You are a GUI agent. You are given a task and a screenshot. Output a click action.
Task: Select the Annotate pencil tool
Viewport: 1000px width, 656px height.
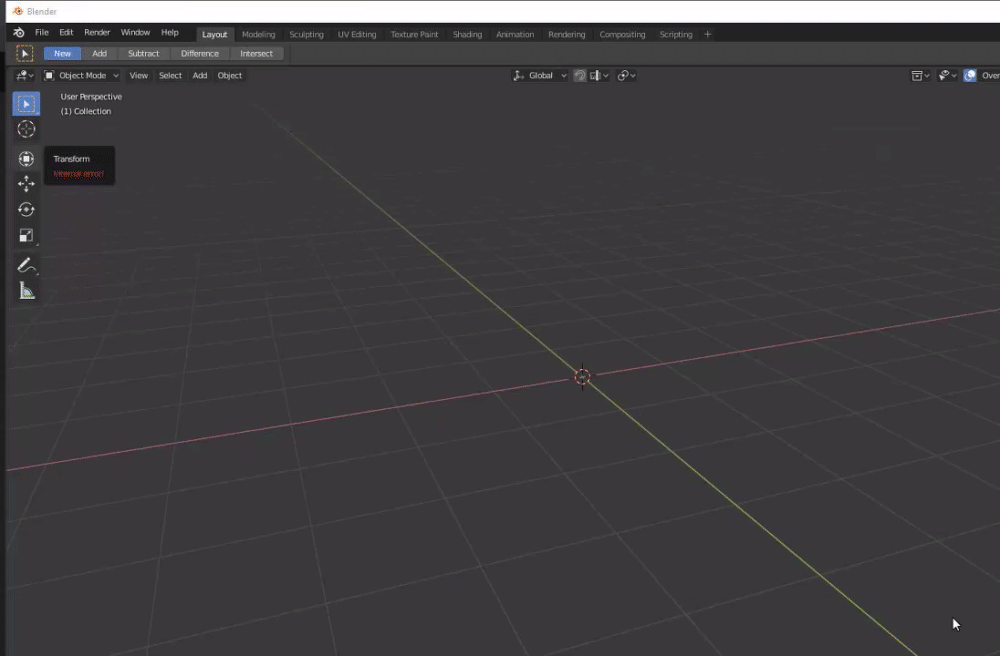point(26,265)
